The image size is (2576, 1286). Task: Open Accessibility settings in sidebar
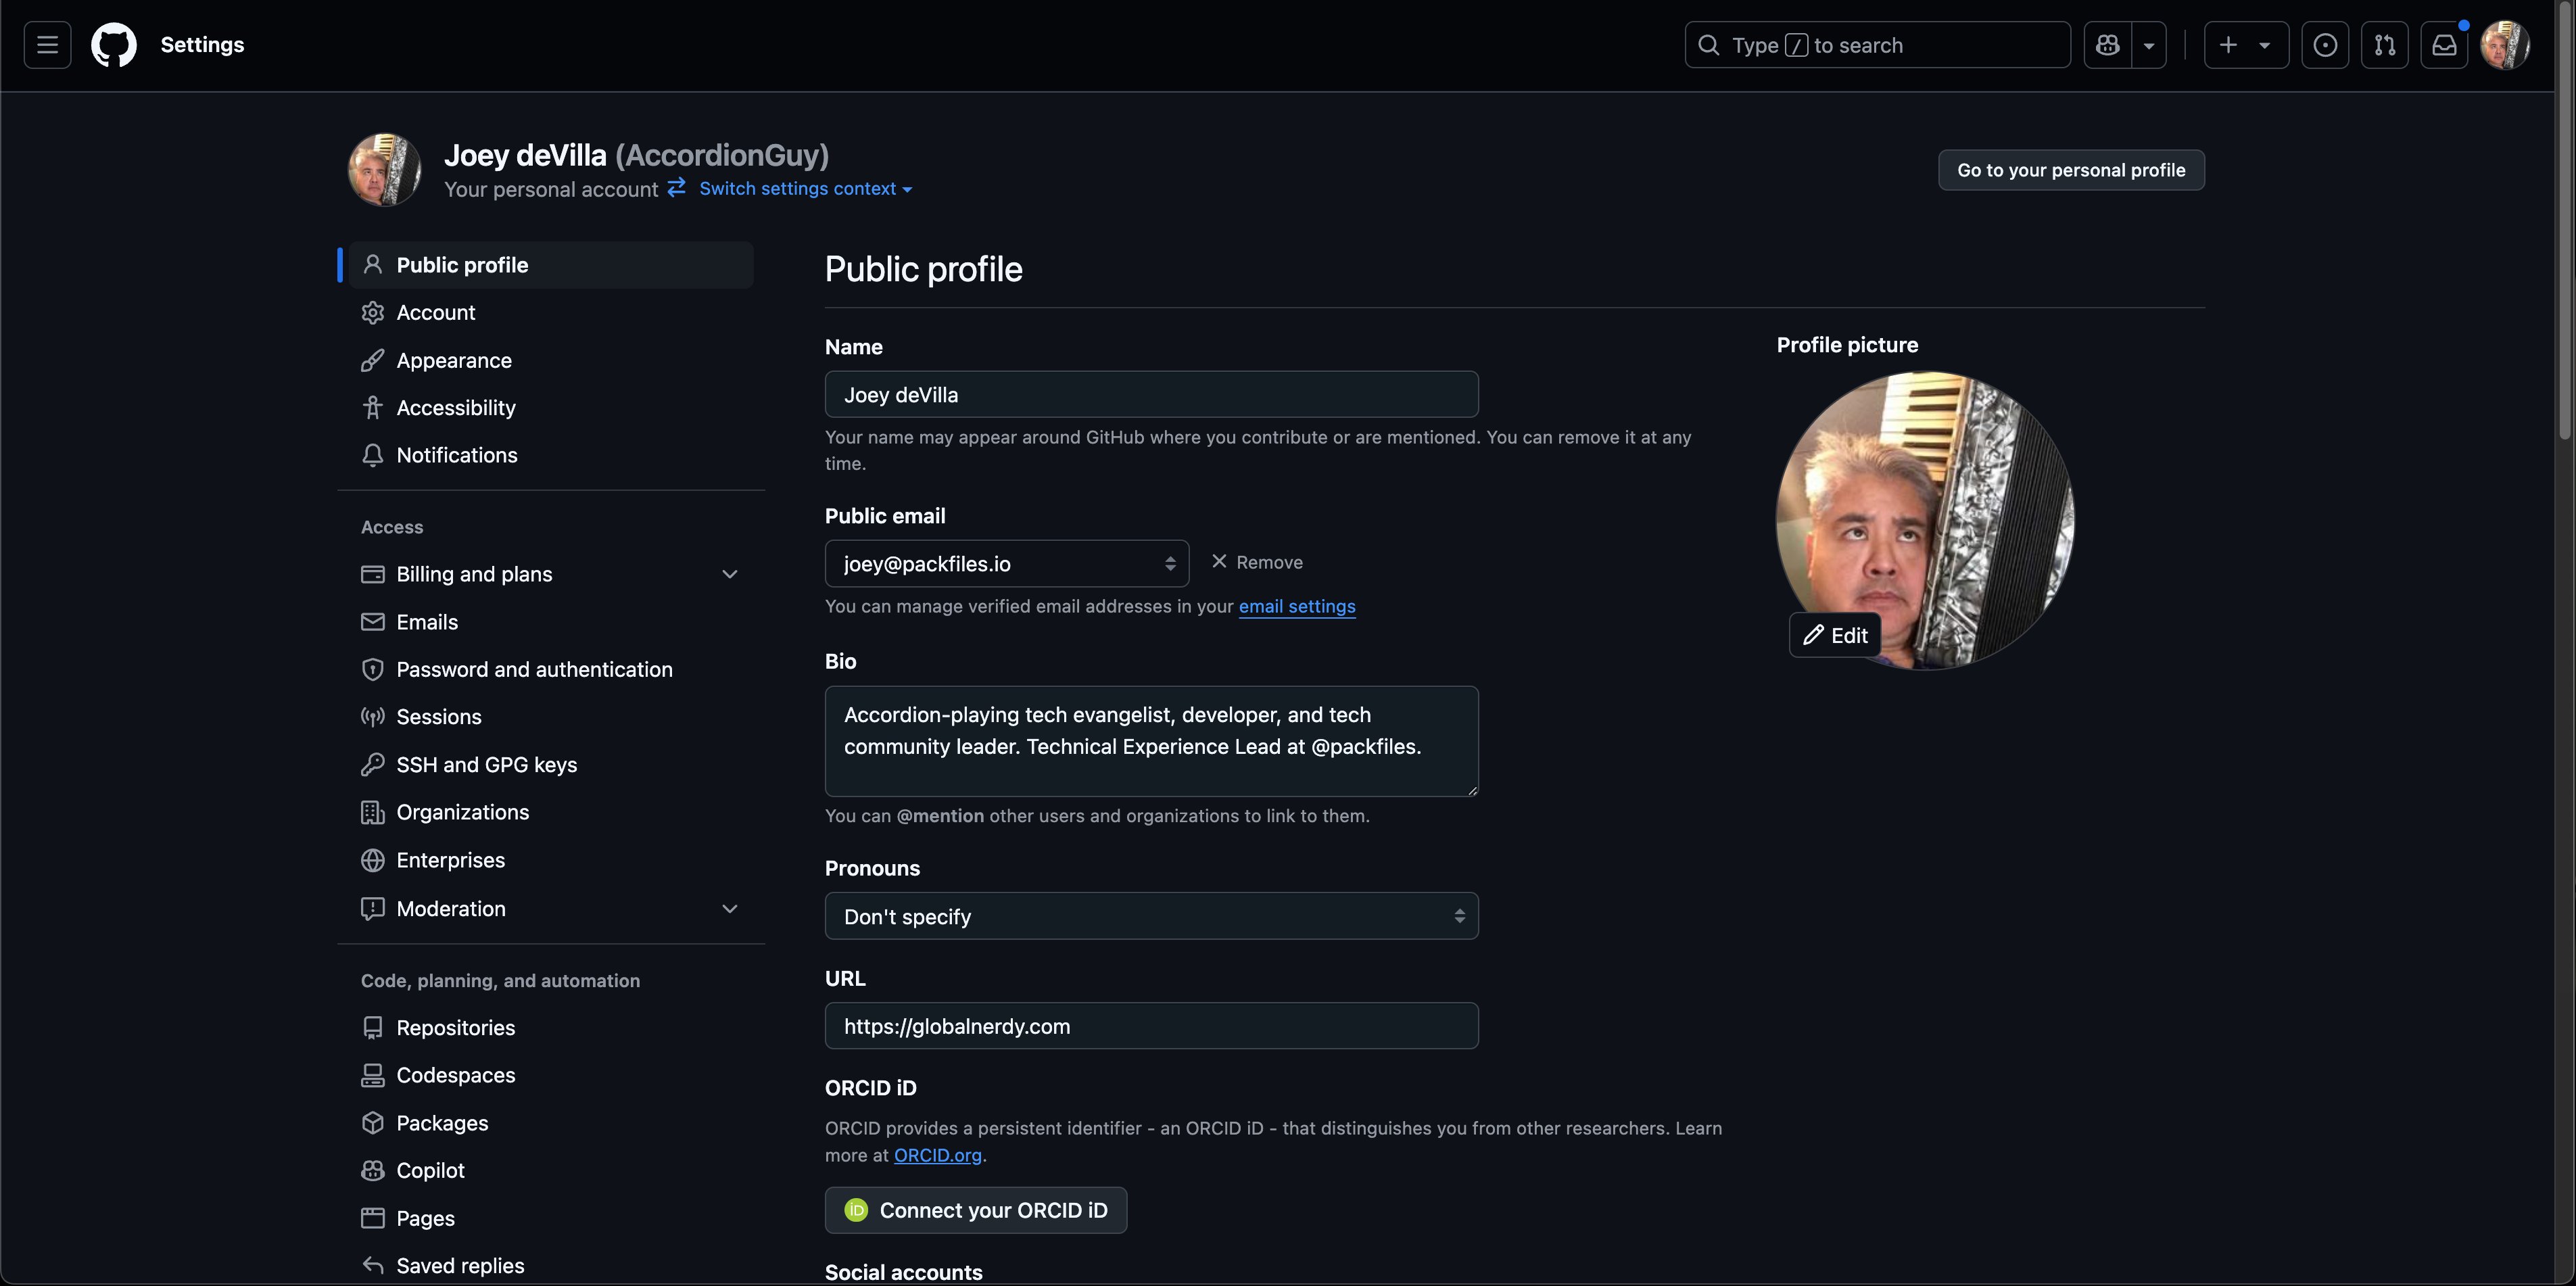click(x=551, y=407)
